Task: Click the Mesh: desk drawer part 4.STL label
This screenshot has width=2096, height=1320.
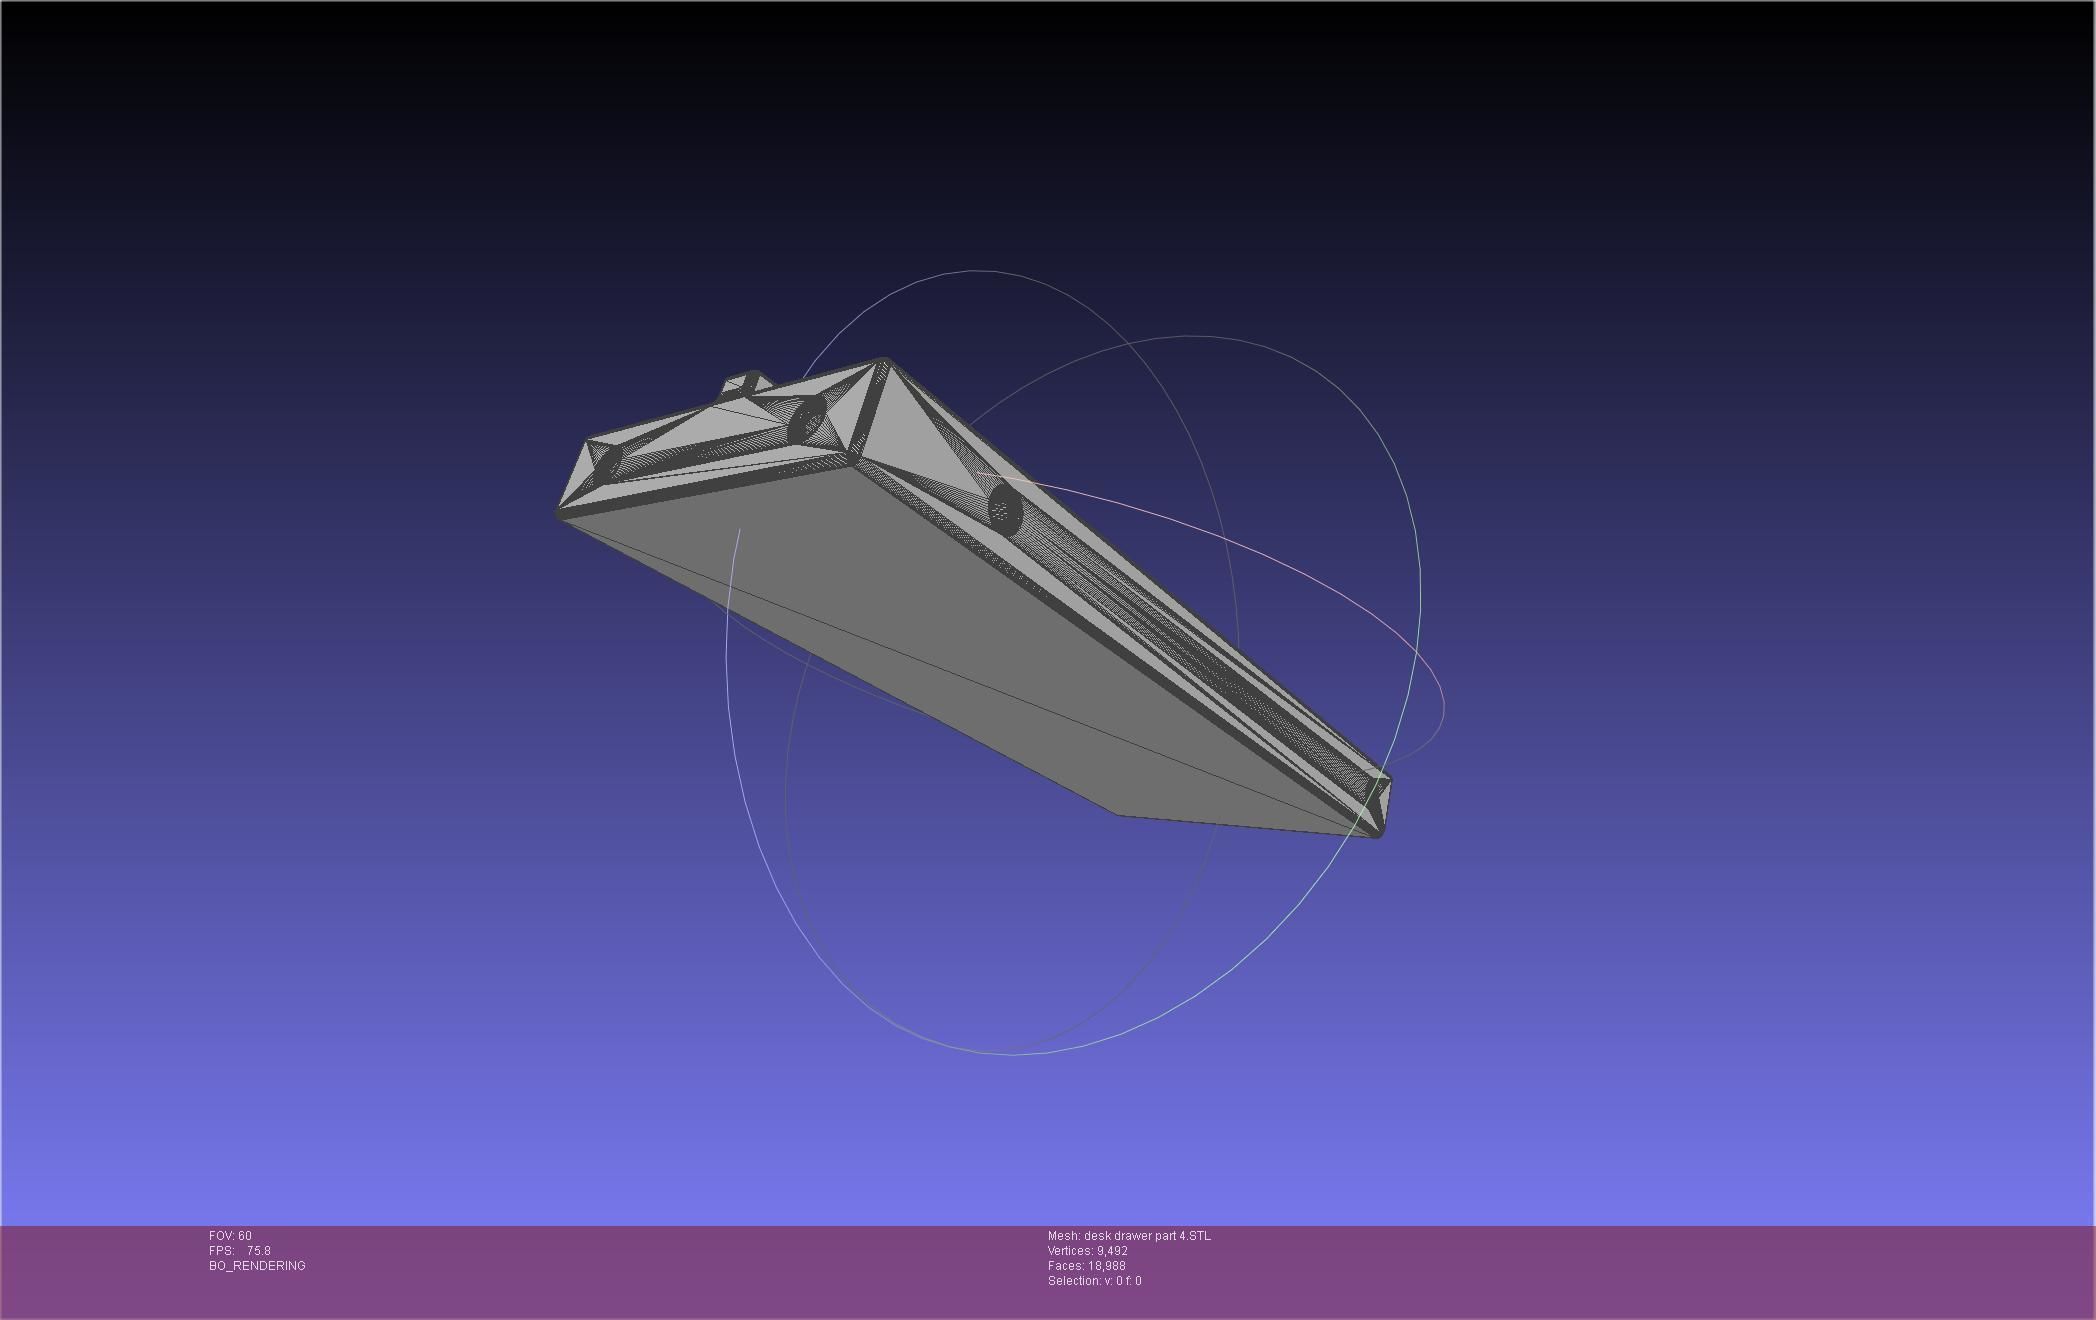Action: [x=1129, y=1236]
